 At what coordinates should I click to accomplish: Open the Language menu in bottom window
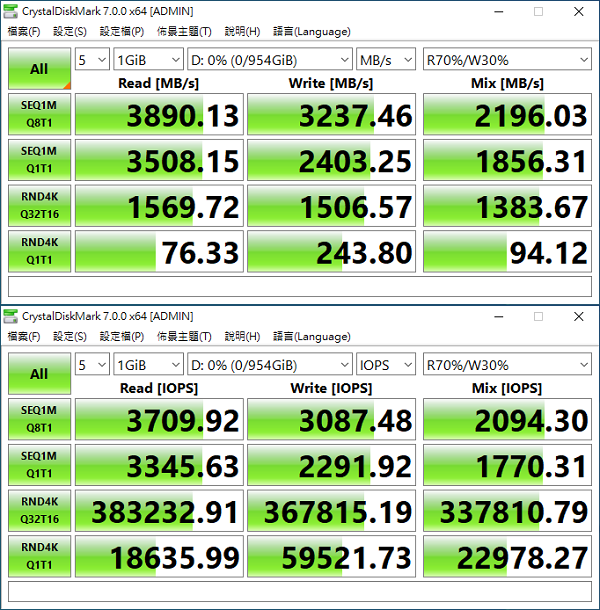[x=312, y=337]
